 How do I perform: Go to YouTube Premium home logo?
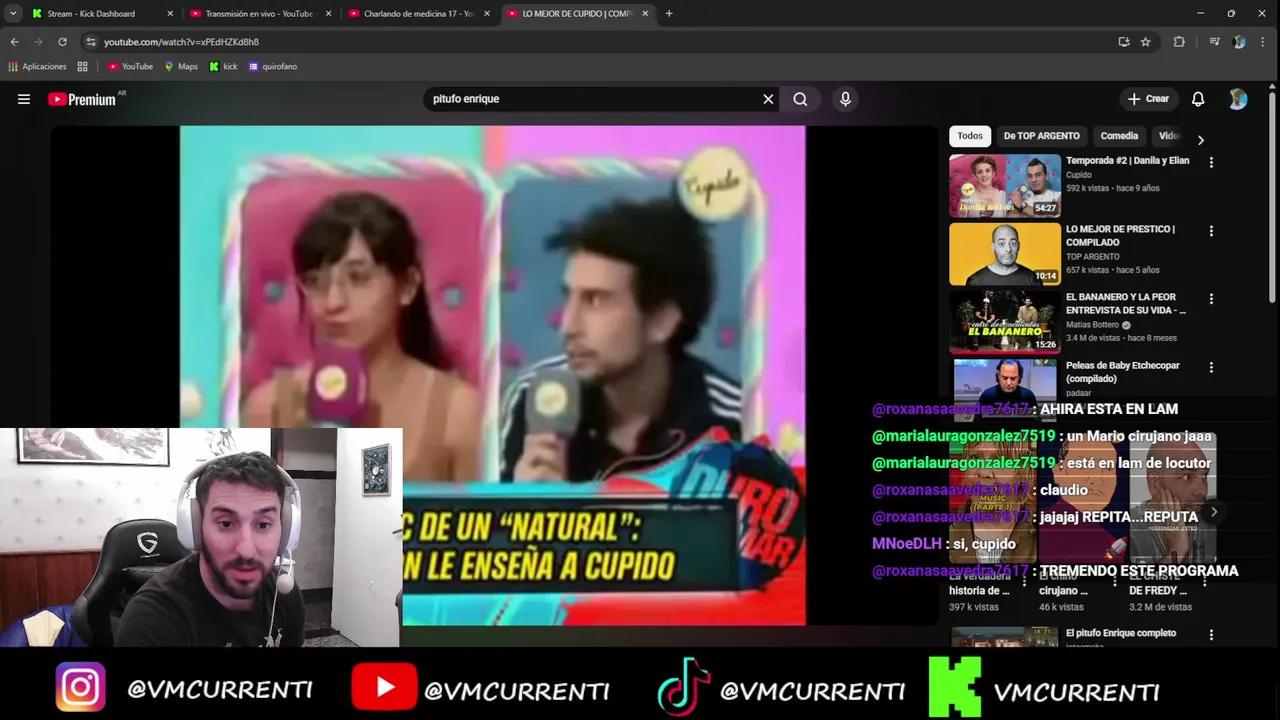click(81, 99)
